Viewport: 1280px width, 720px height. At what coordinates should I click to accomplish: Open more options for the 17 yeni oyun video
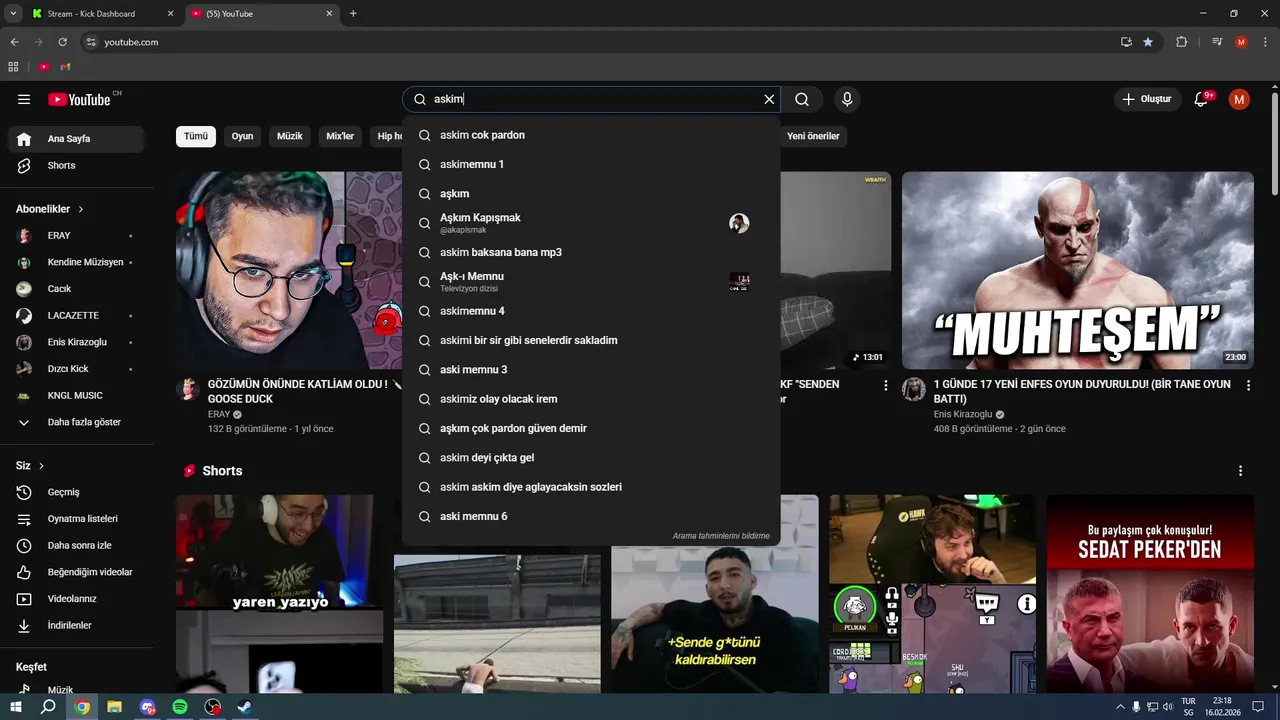[x=1248, y=385]
